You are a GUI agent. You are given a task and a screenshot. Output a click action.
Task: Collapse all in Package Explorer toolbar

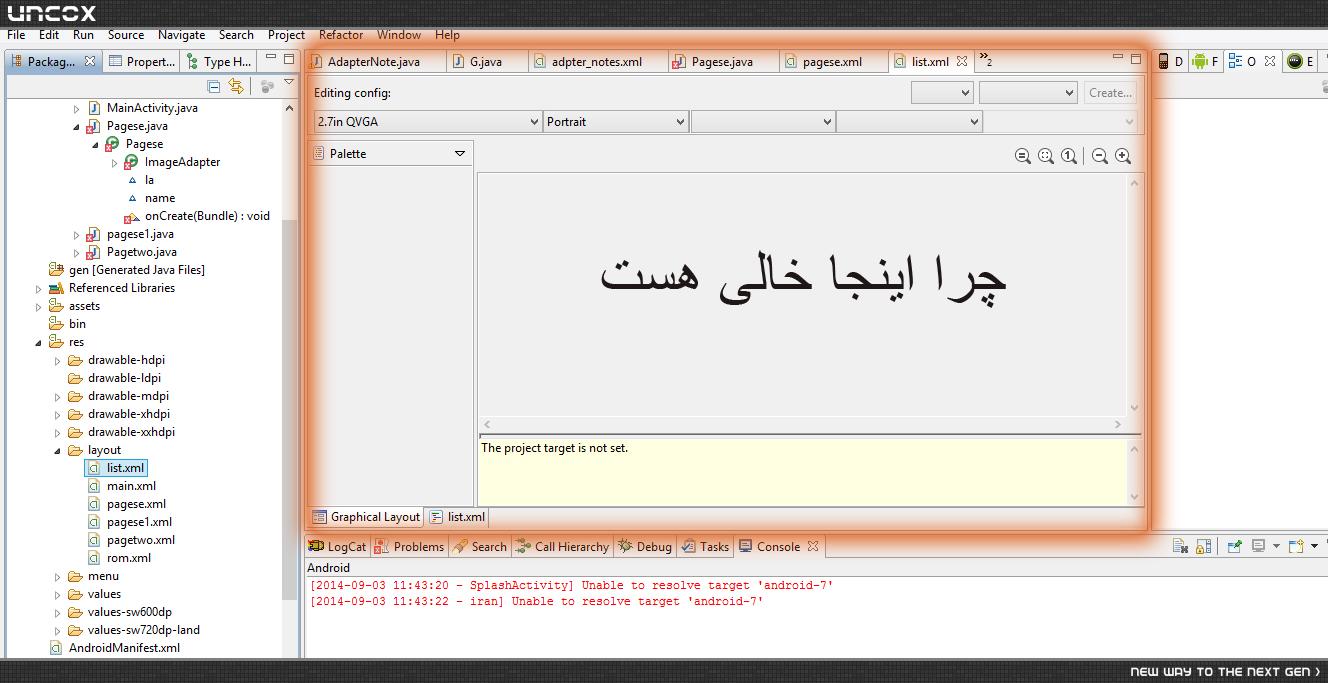213,87
